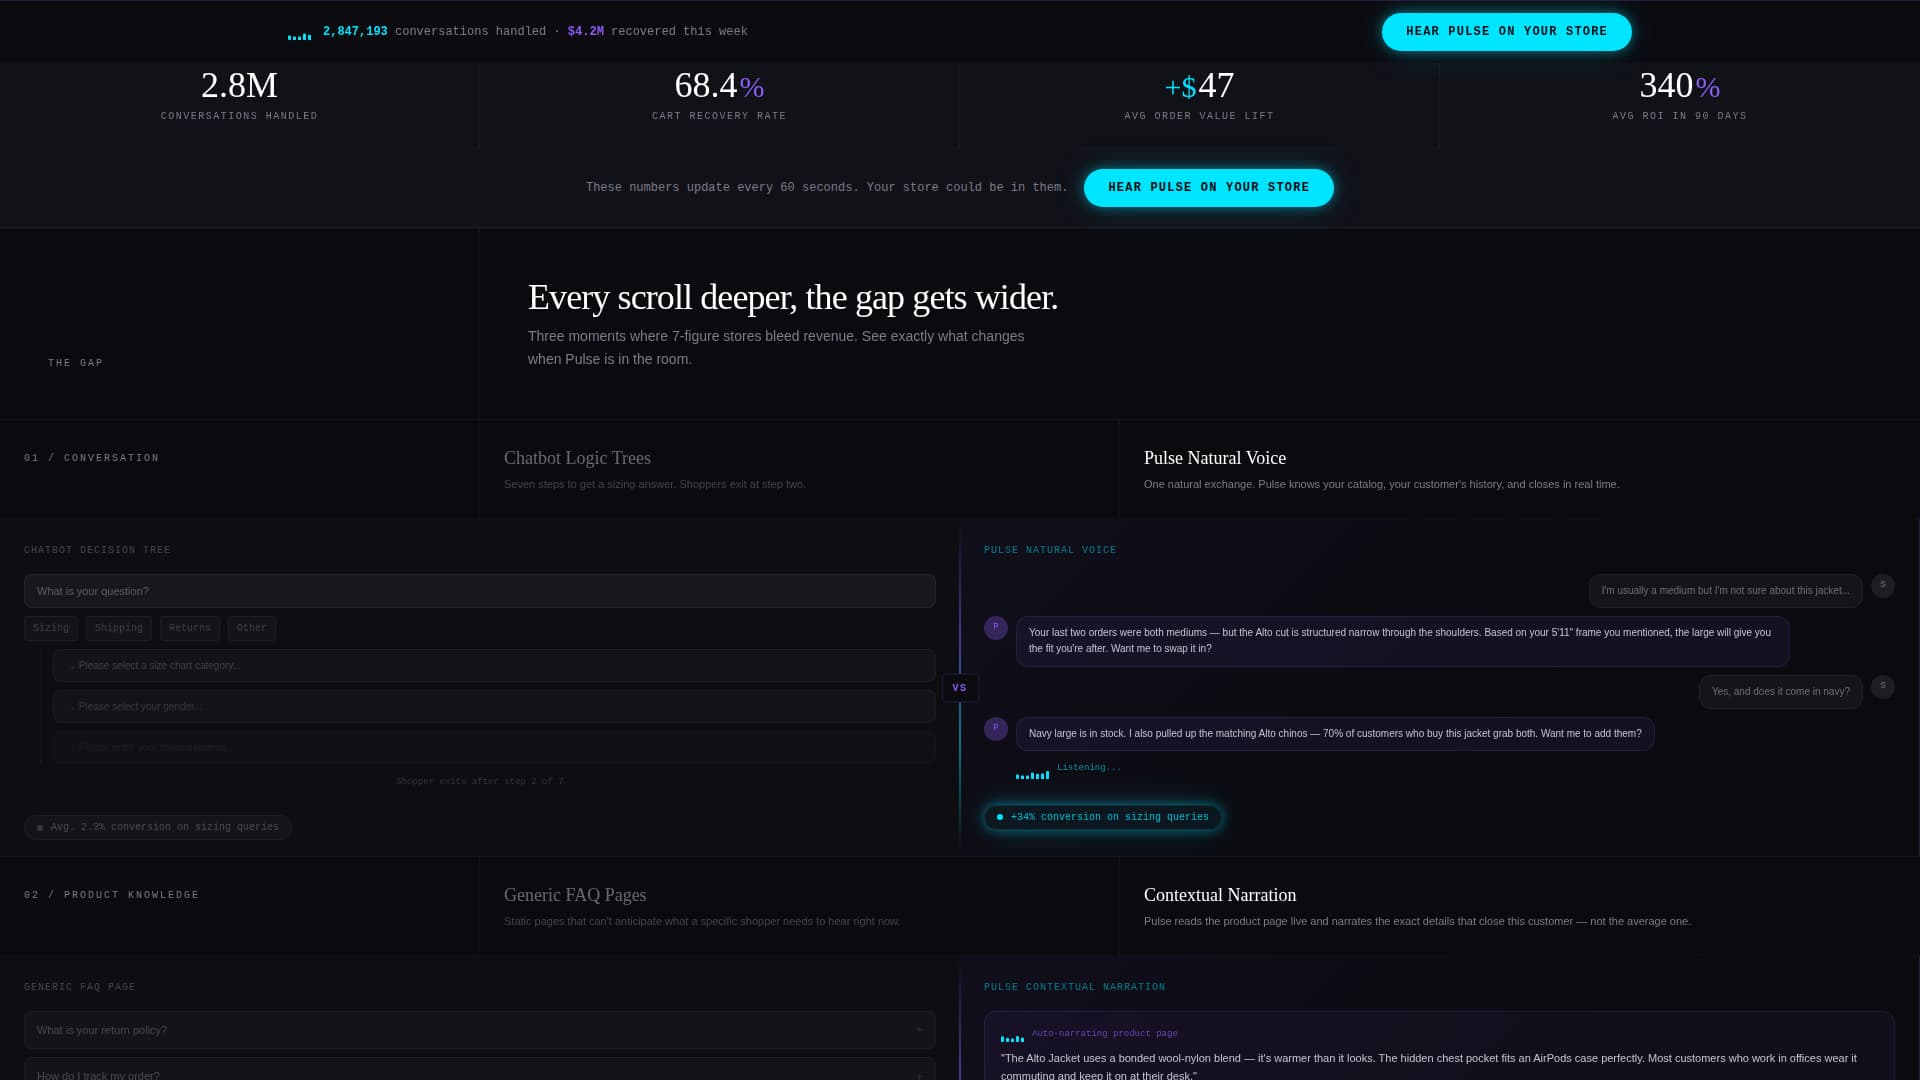
Task: Click the Listening waveform icon
Action: [1032, 774]
